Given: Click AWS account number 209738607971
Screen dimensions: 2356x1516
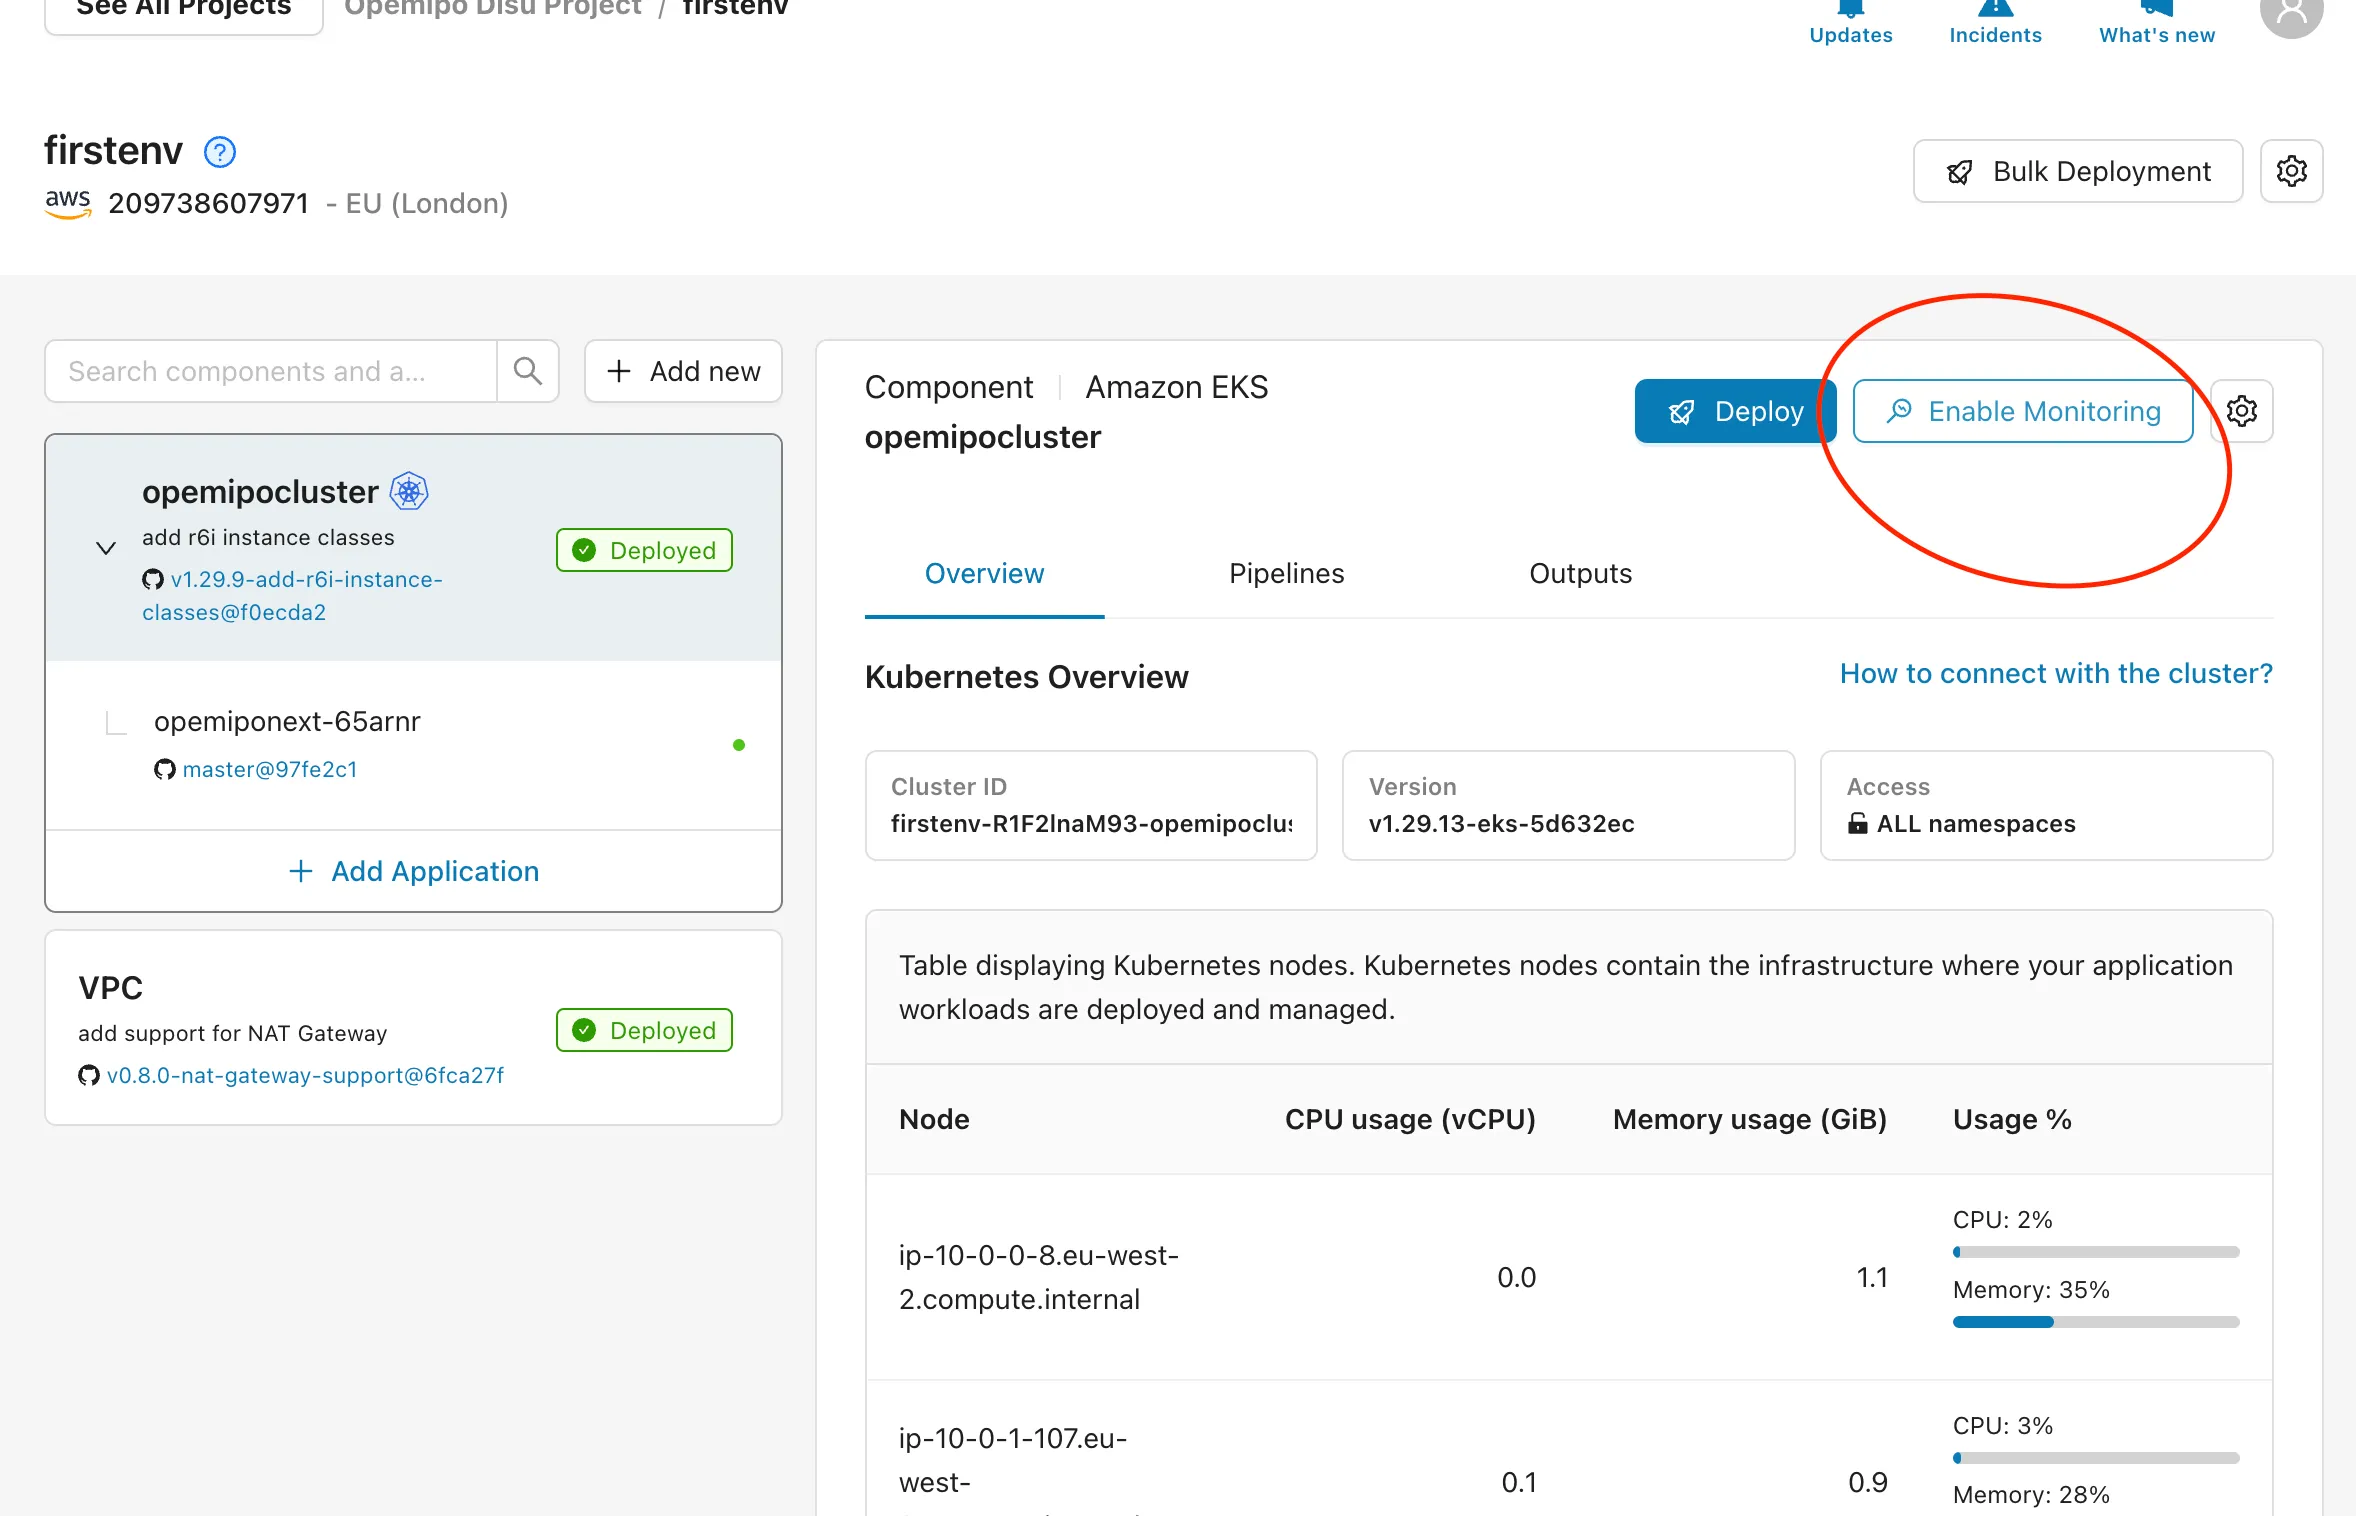Looking at the screenshot, I should [x=208, y=203].
